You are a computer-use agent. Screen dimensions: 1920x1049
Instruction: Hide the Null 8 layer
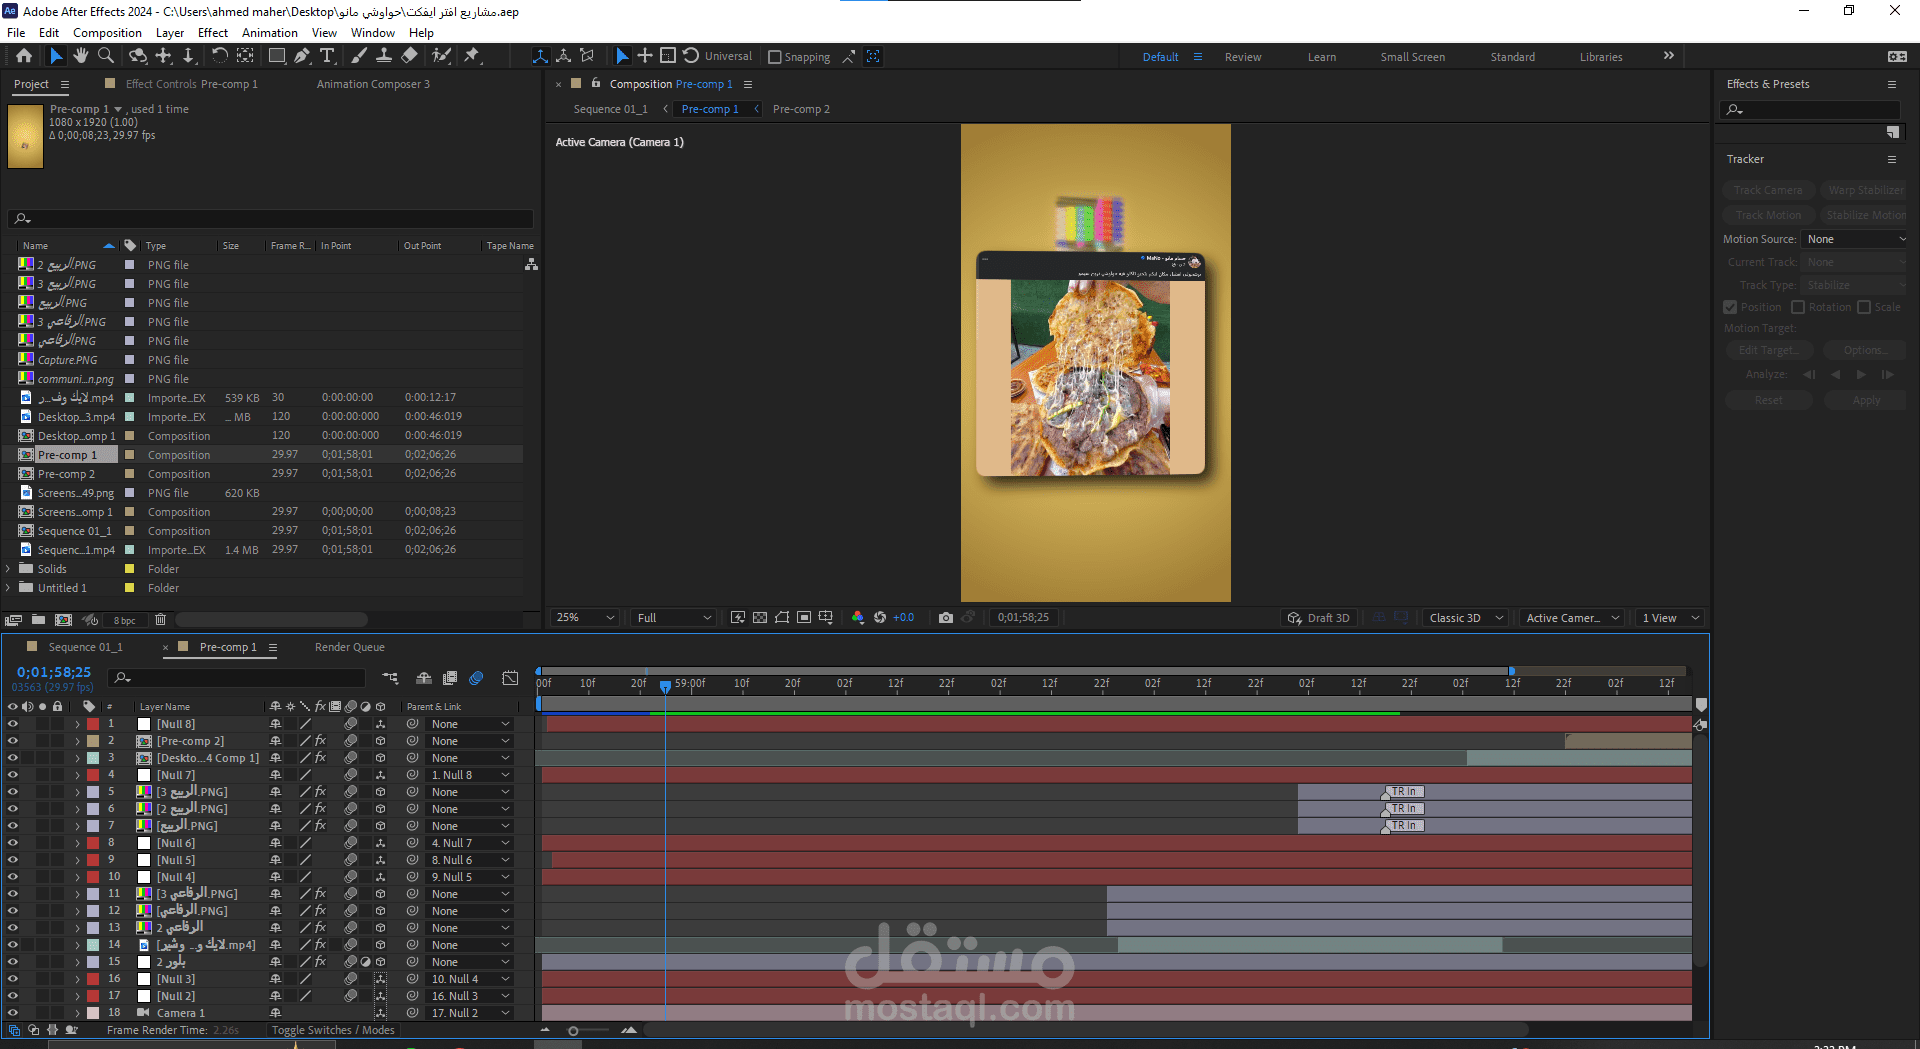[13, 724]
